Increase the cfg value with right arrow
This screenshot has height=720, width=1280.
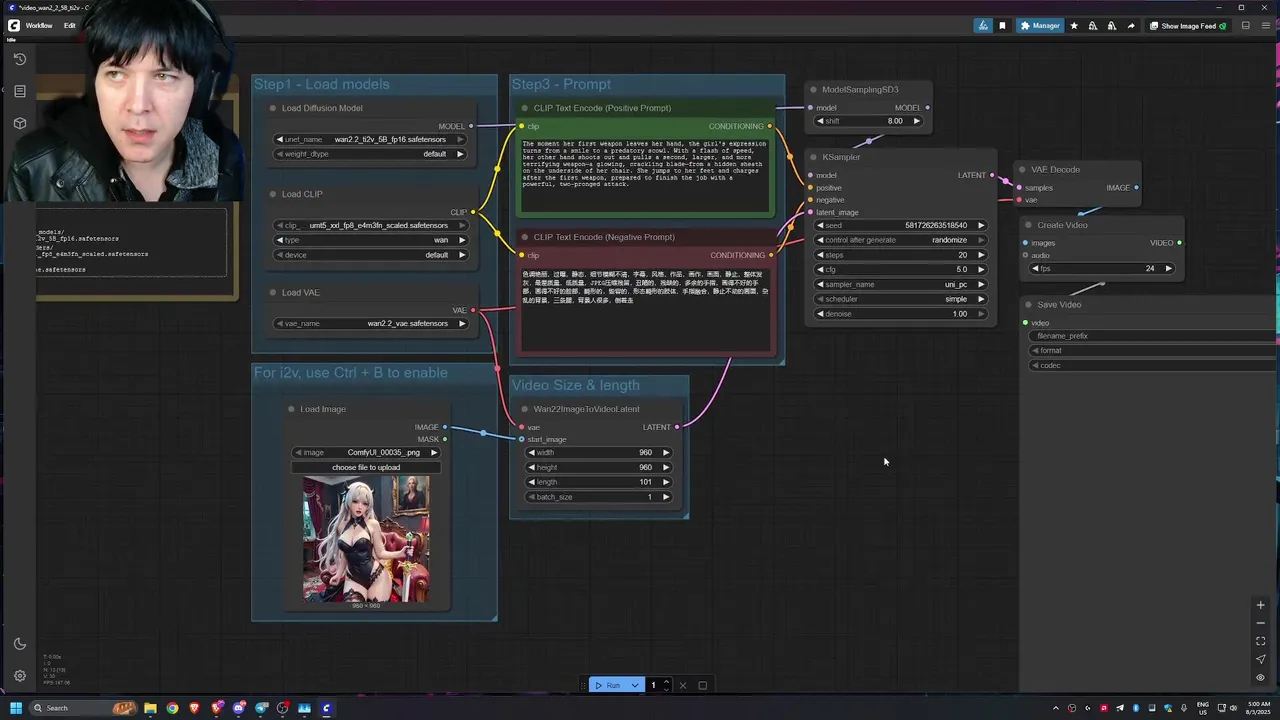(x=981, y=269)
